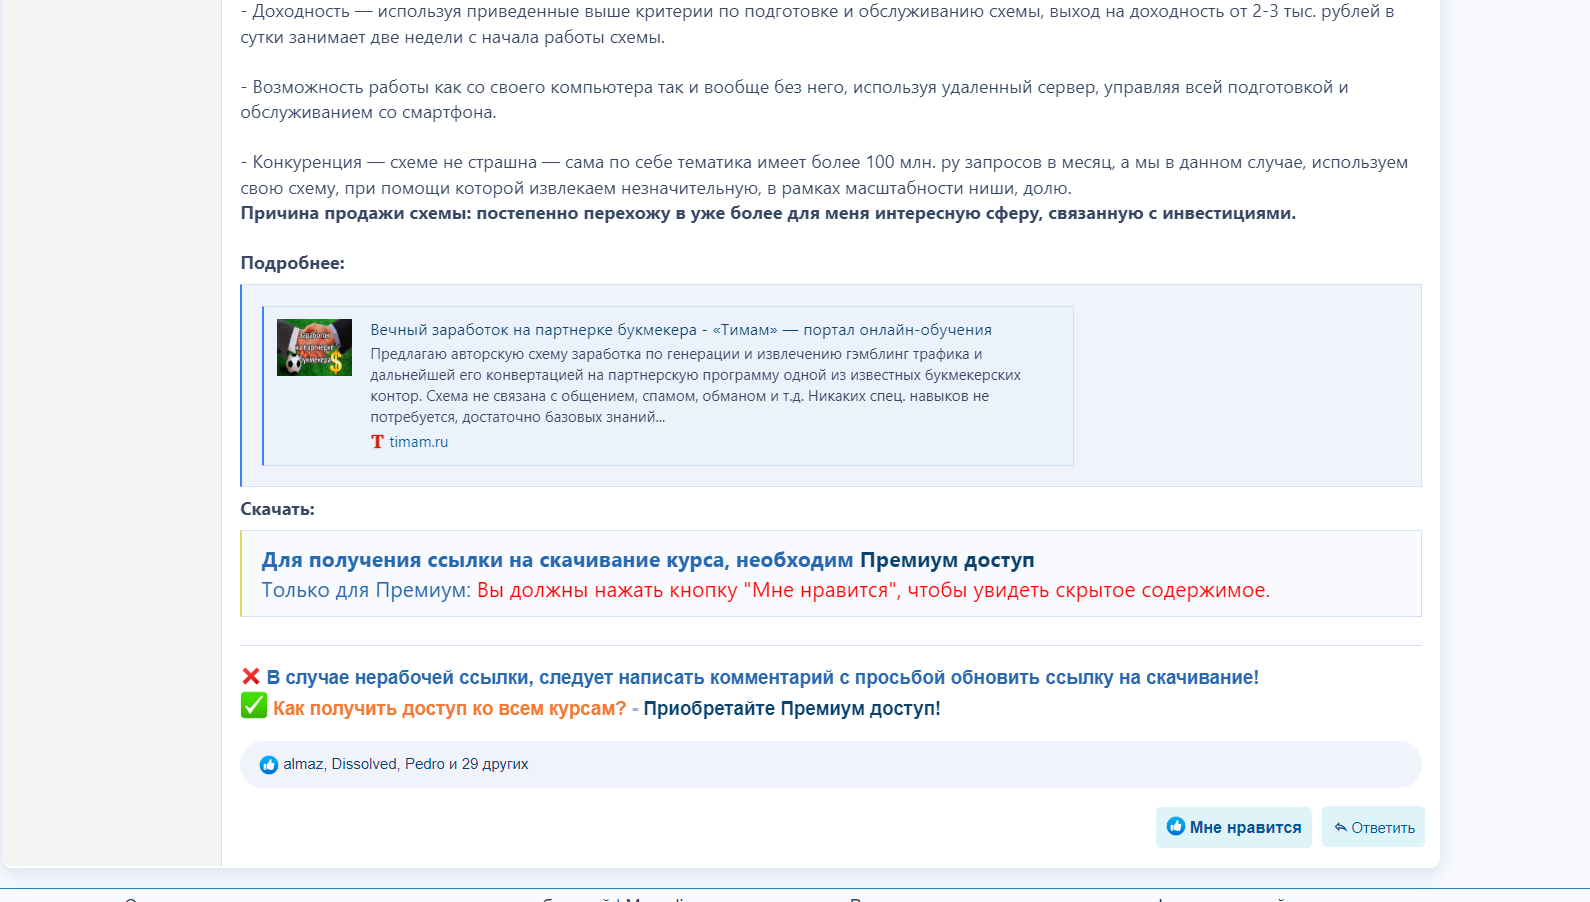Click the 'Ответить' reply button
Image resolution: width=1590 pixels, height=902 pixels.
1373,827
